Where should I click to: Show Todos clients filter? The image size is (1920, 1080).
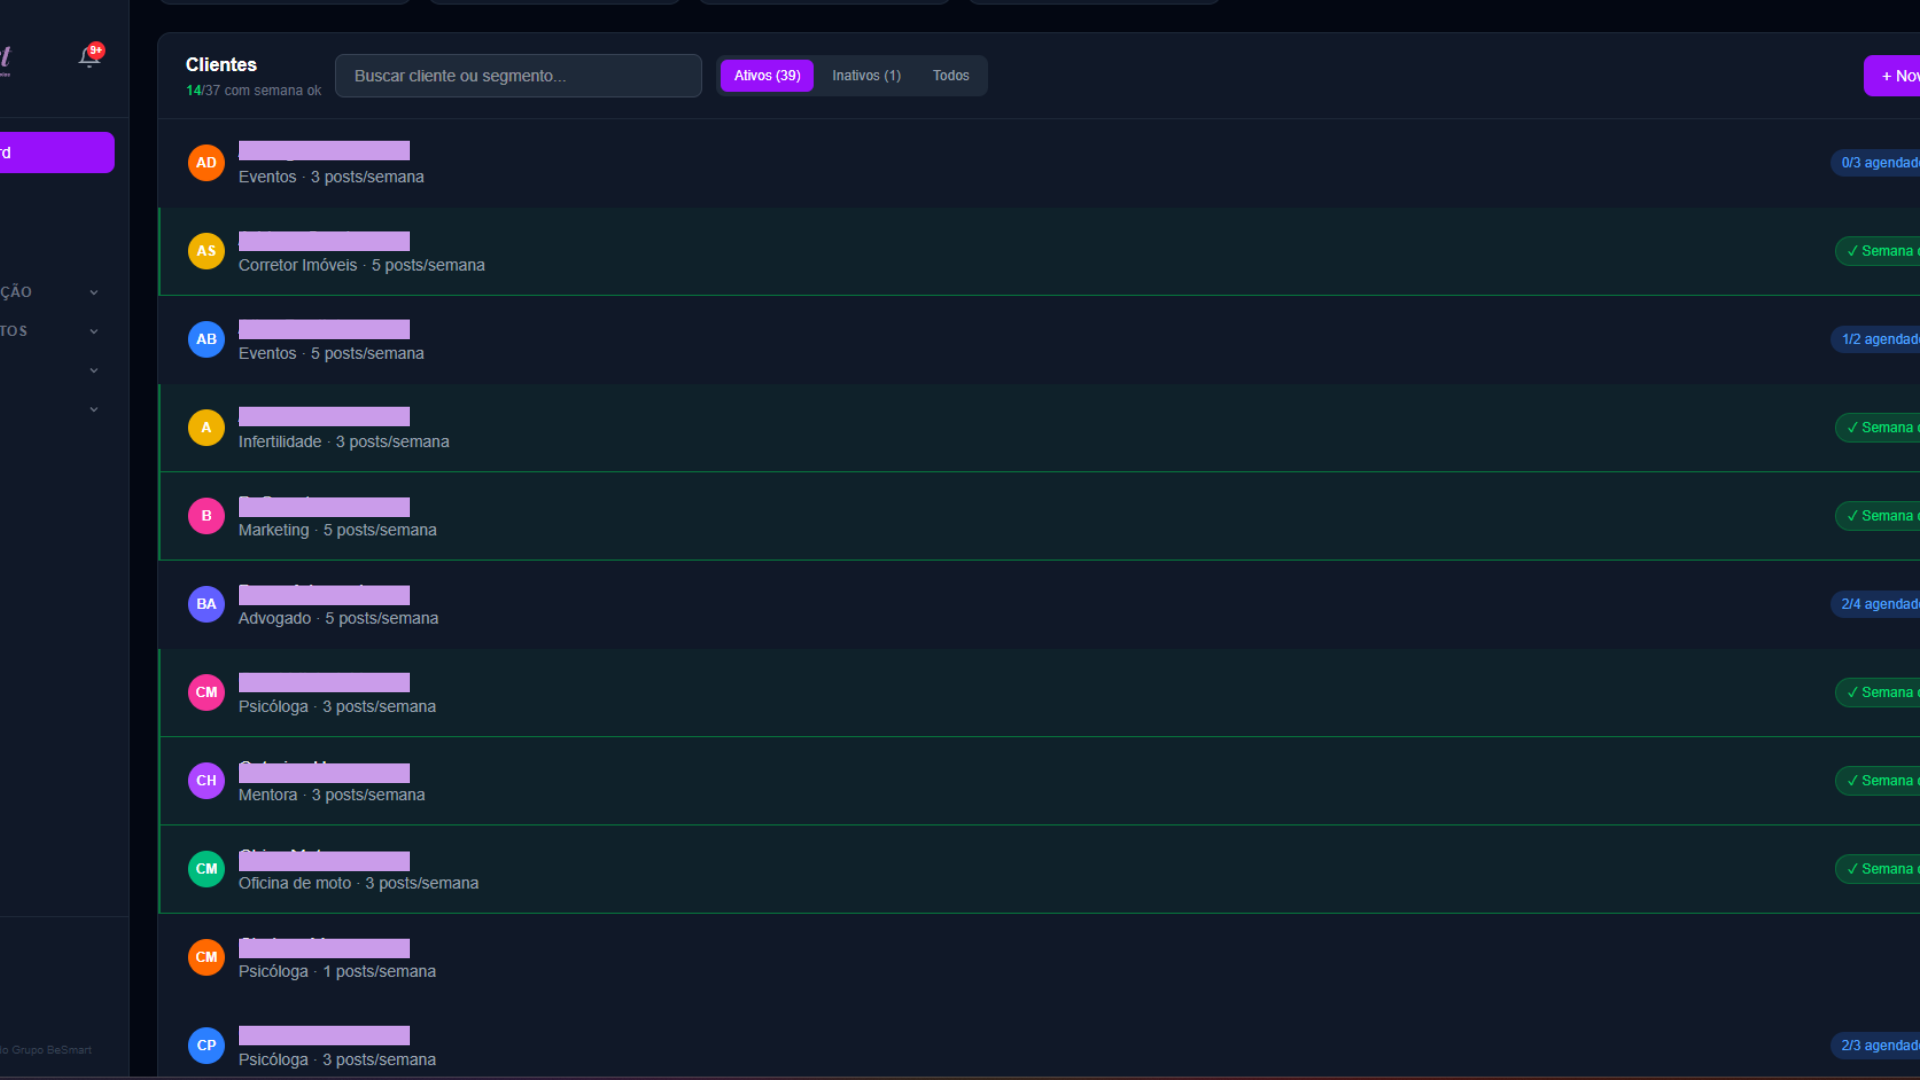[x=950, y=76]
